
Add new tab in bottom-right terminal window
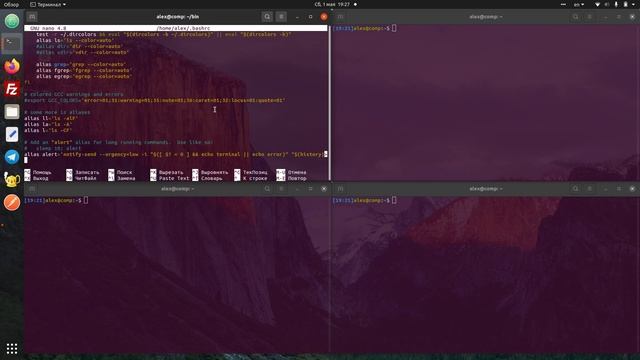(x=340, y=189)
